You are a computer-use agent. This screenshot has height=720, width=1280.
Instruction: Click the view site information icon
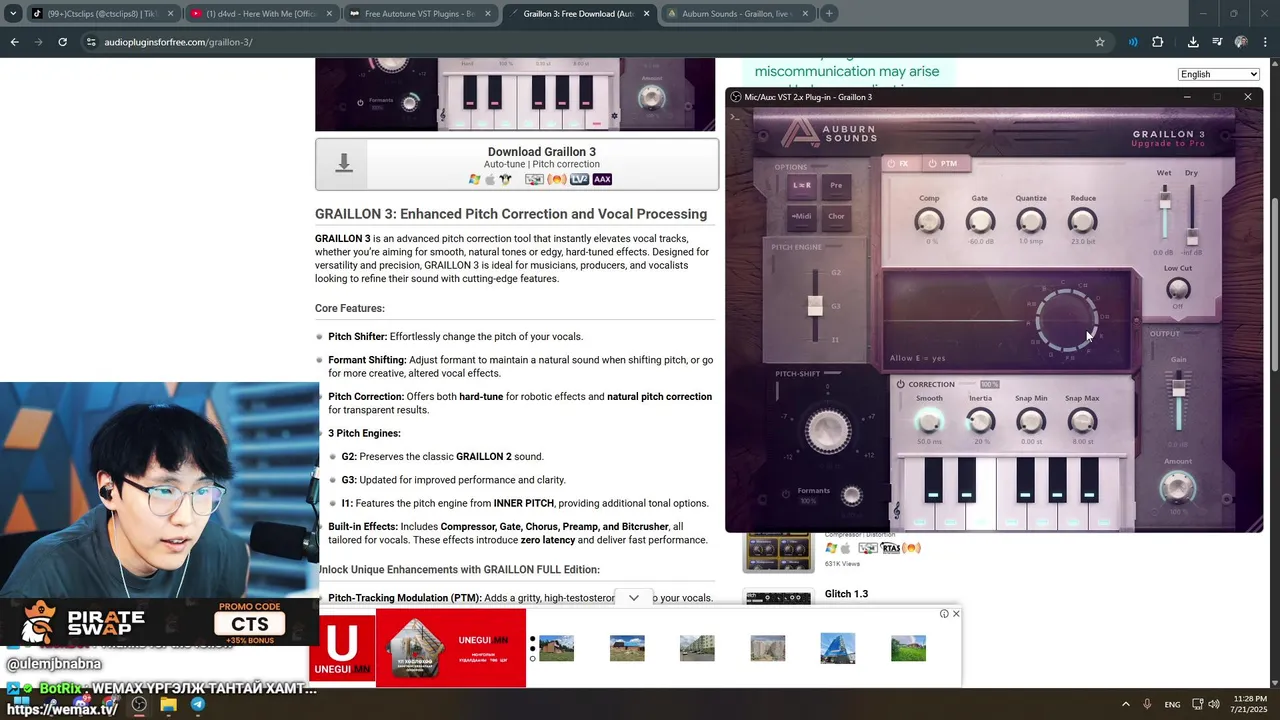90,42
